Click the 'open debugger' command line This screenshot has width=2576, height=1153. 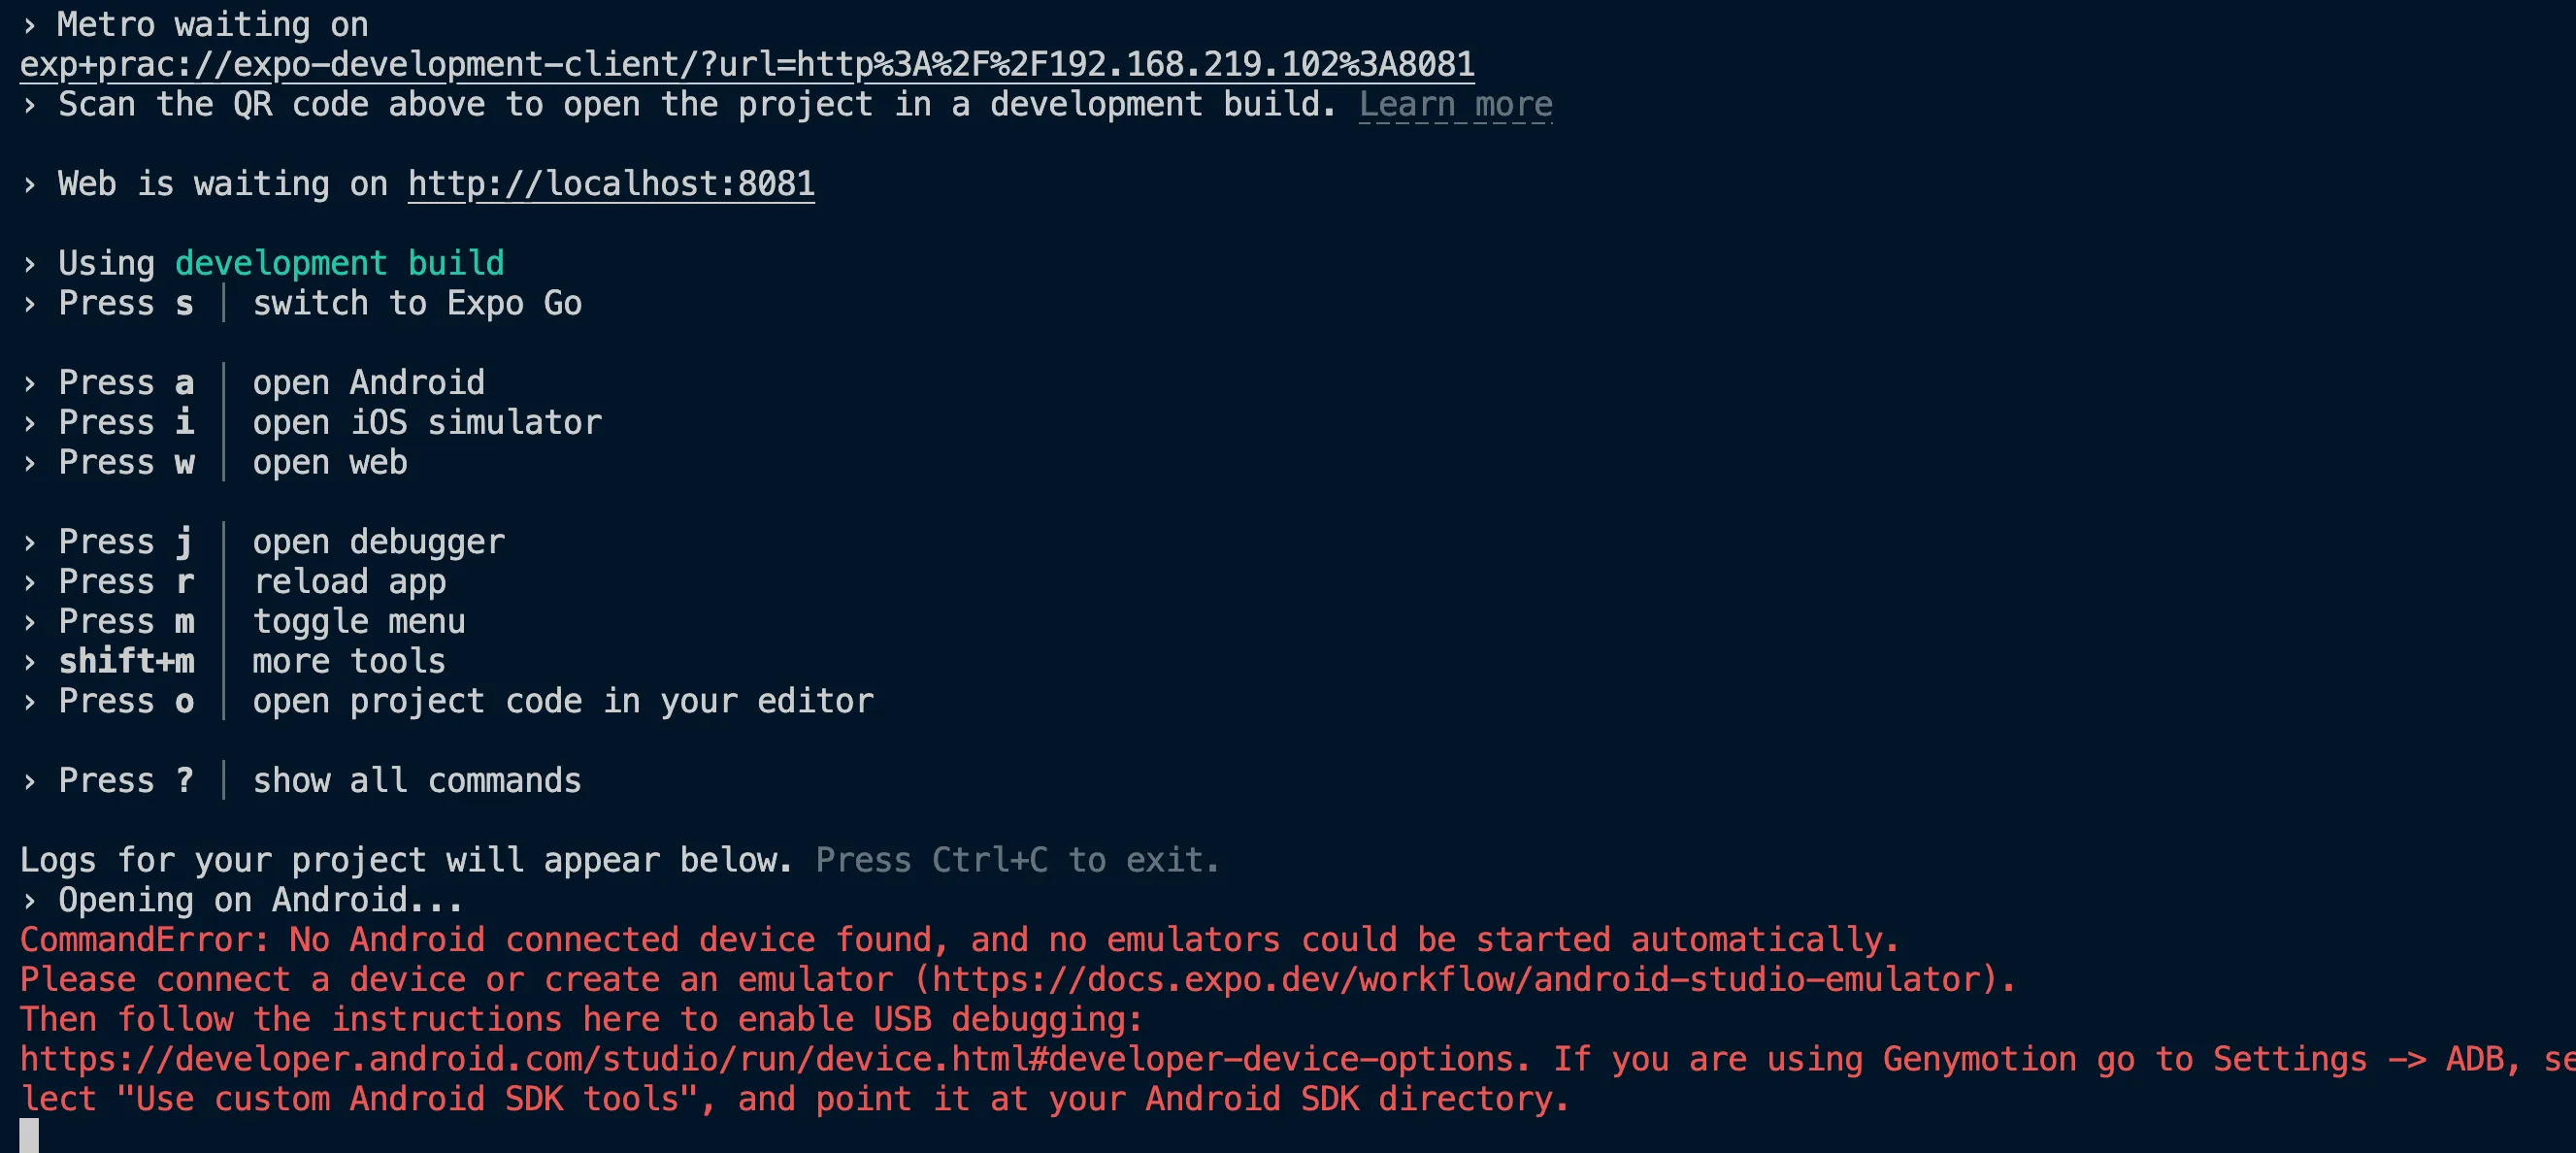[262, 542]
